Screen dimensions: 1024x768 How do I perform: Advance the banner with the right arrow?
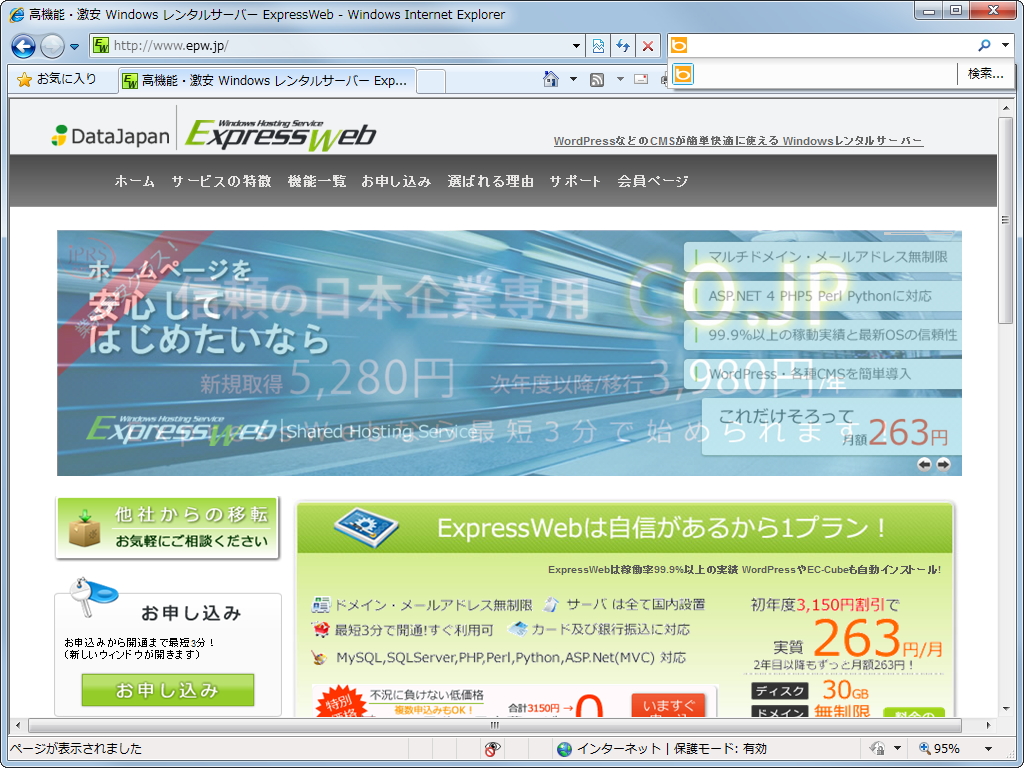(x=944, y=463)
